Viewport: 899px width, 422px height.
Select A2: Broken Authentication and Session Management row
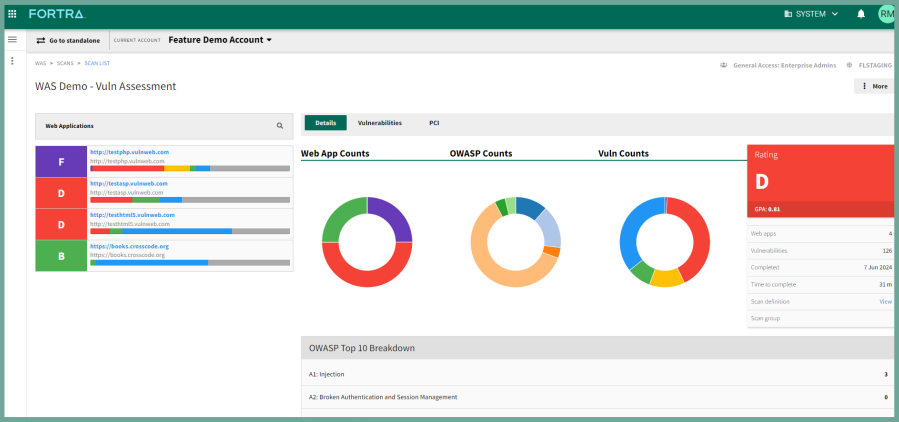tap(598, 397)
